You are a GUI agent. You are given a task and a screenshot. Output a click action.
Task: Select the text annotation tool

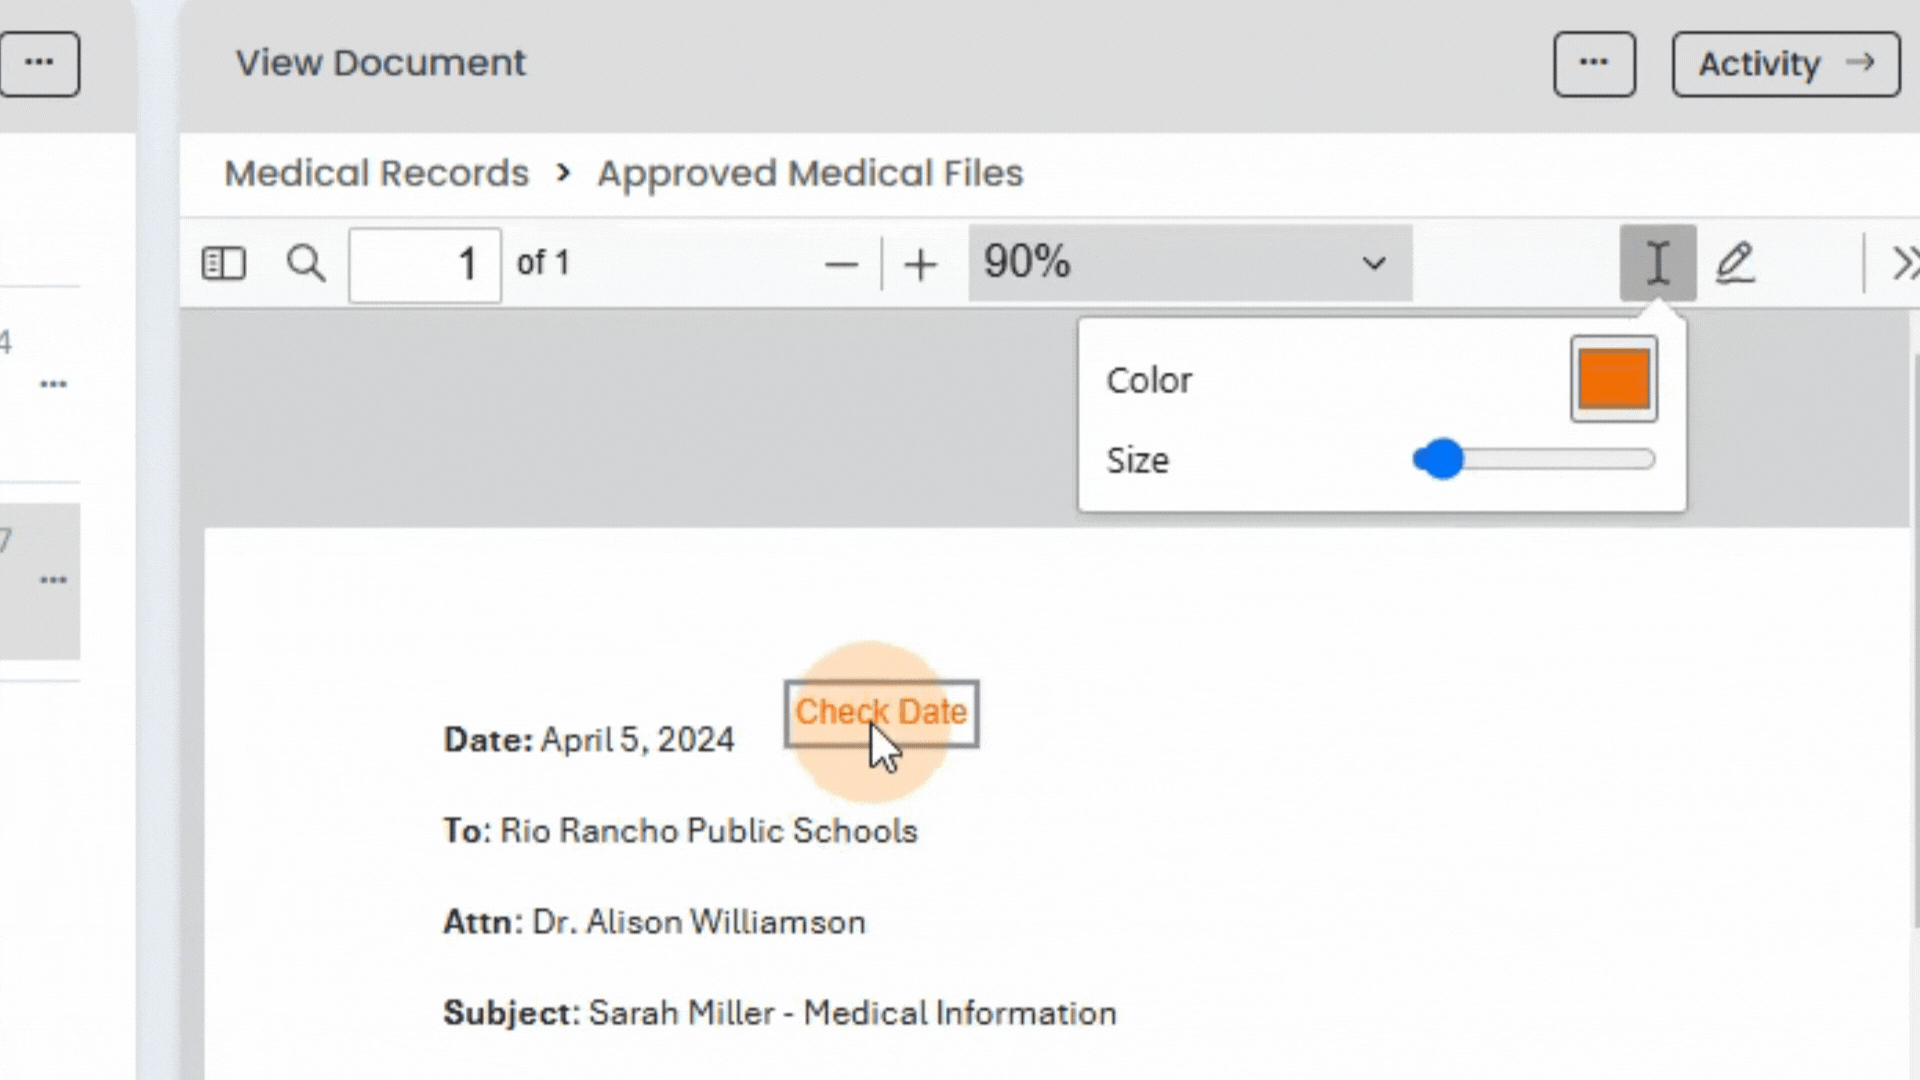pos(1657,263)
